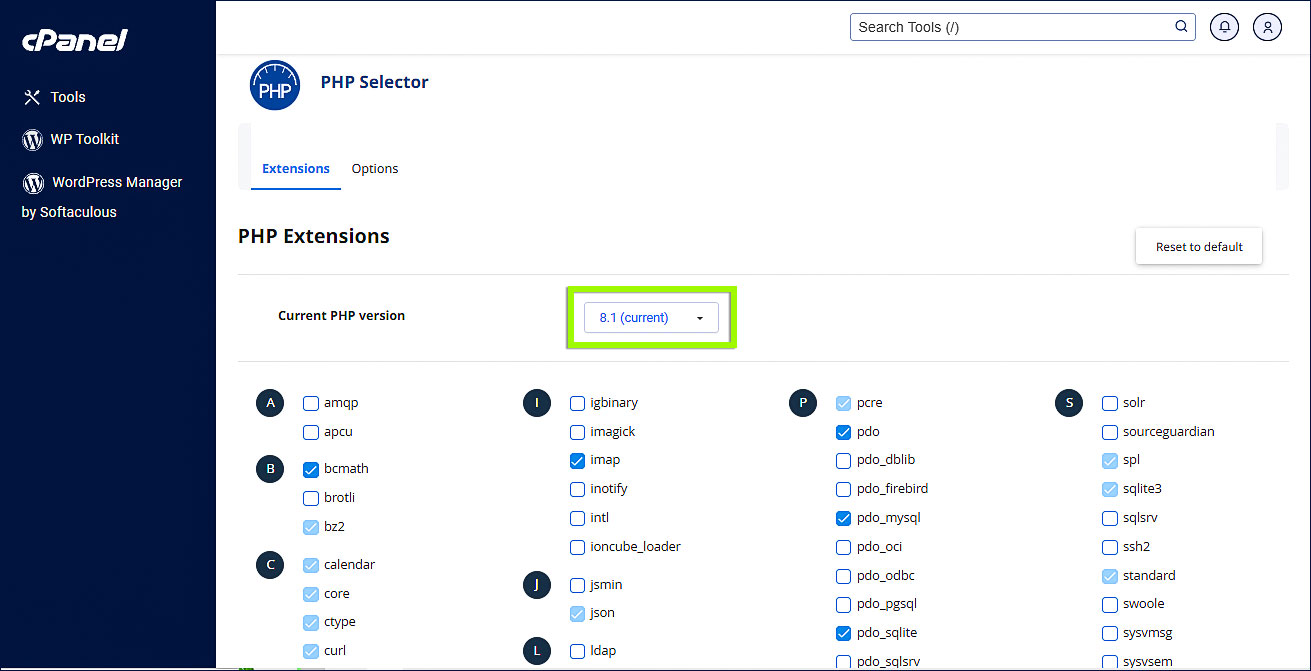
Task: Open the PHP version 8.1 dropdown
Action: click(651, 318)
